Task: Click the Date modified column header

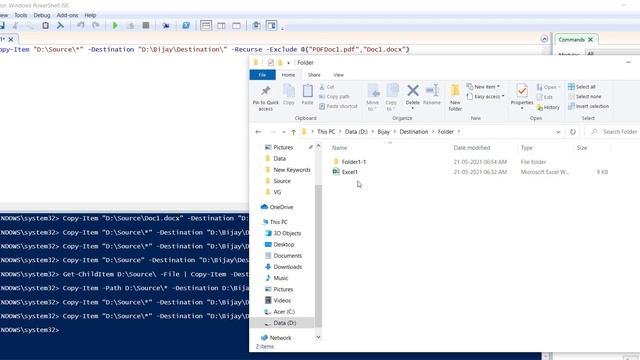Action: (472, 148)
